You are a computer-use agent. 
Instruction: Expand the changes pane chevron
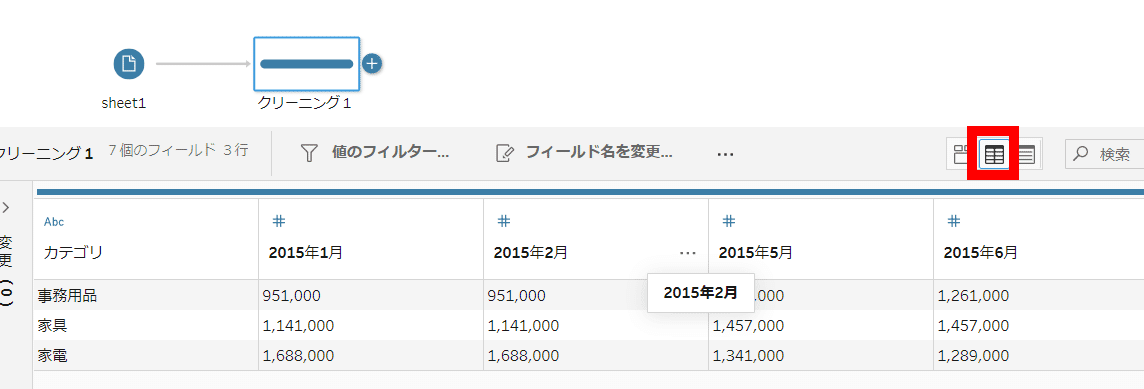point(7,208)
